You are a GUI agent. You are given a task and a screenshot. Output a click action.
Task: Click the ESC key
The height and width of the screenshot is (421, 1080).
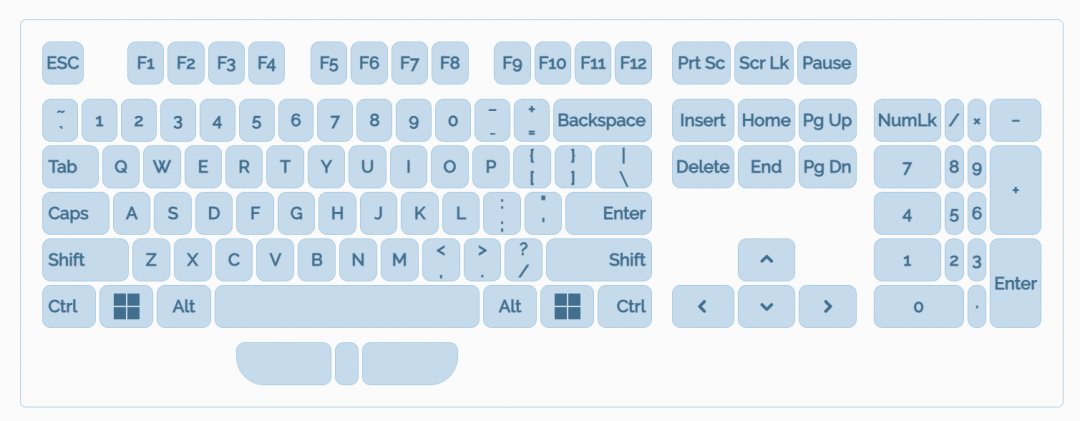tap(63, 63)
